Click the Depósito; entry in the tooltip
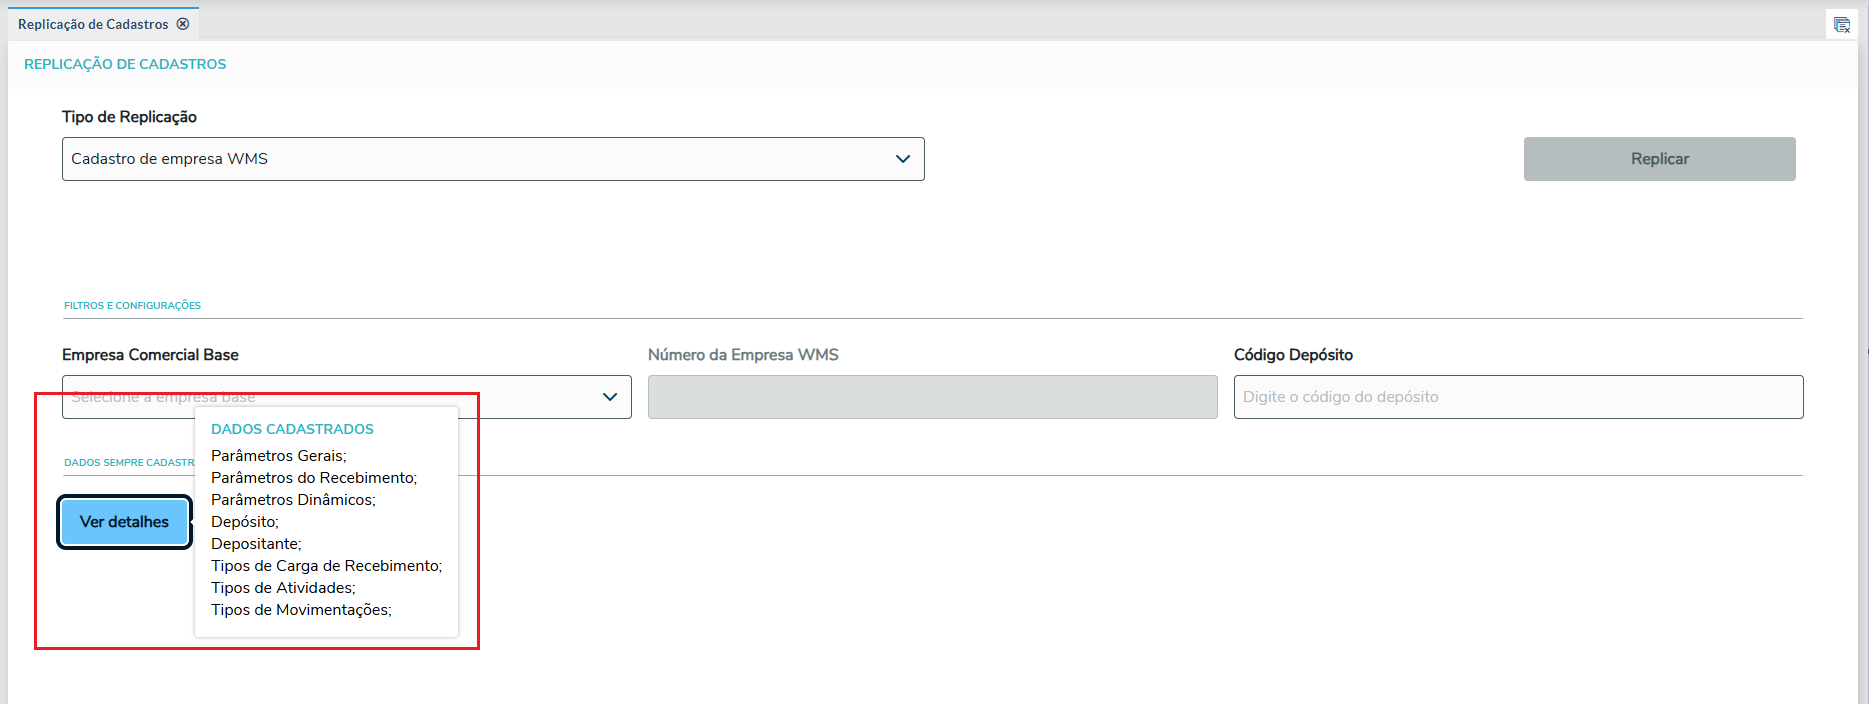1869x704 pixels. [244, 522]
